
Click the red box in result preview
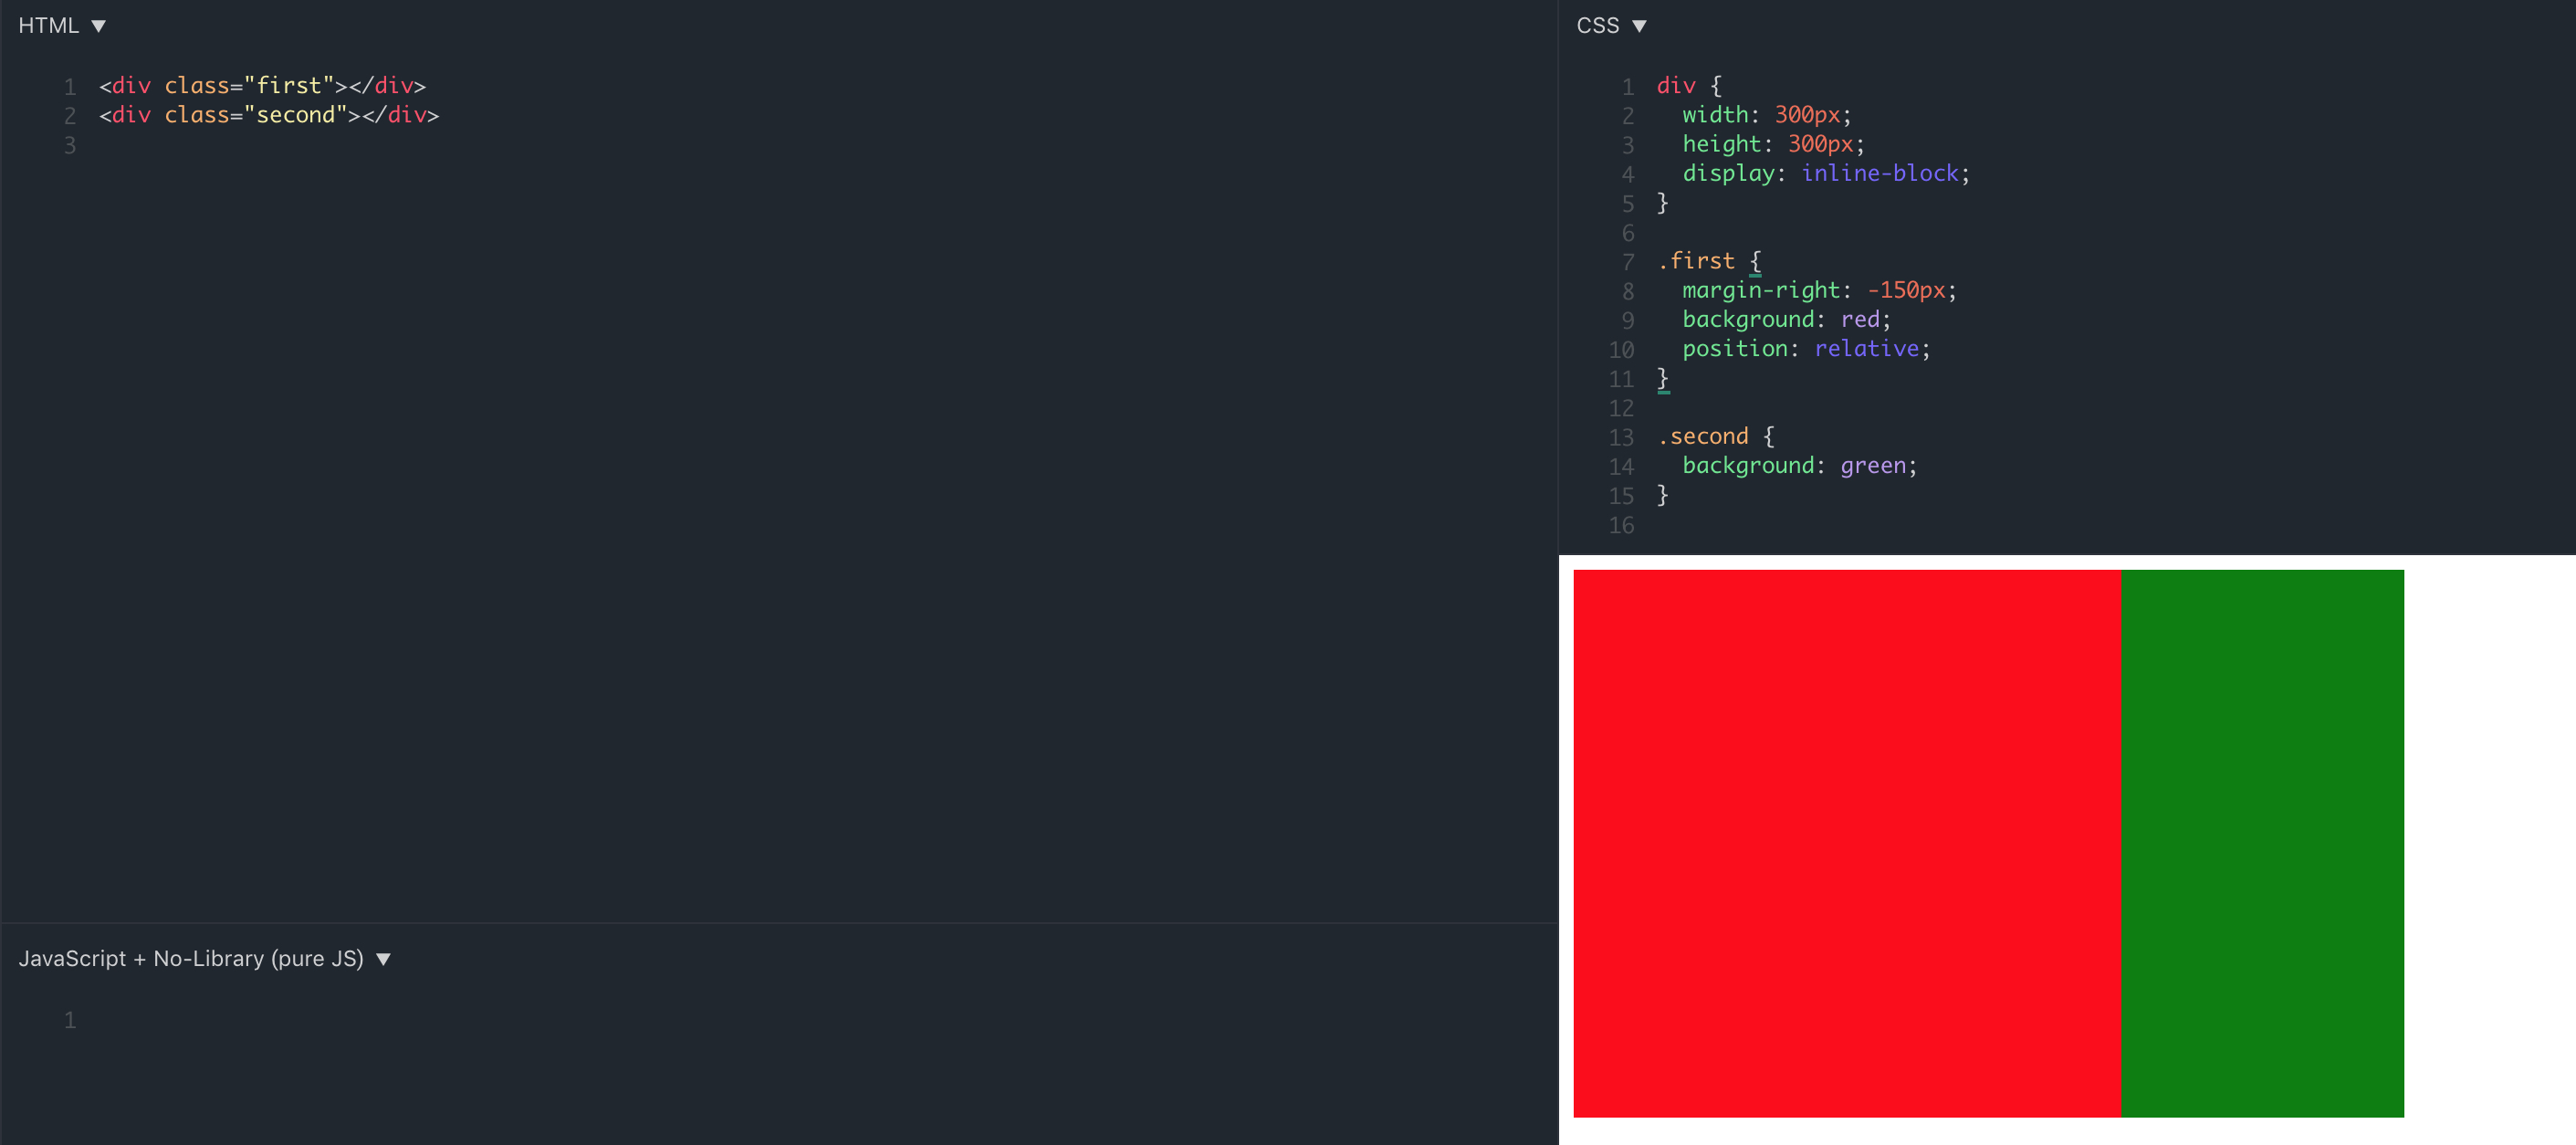point(1846,843)
